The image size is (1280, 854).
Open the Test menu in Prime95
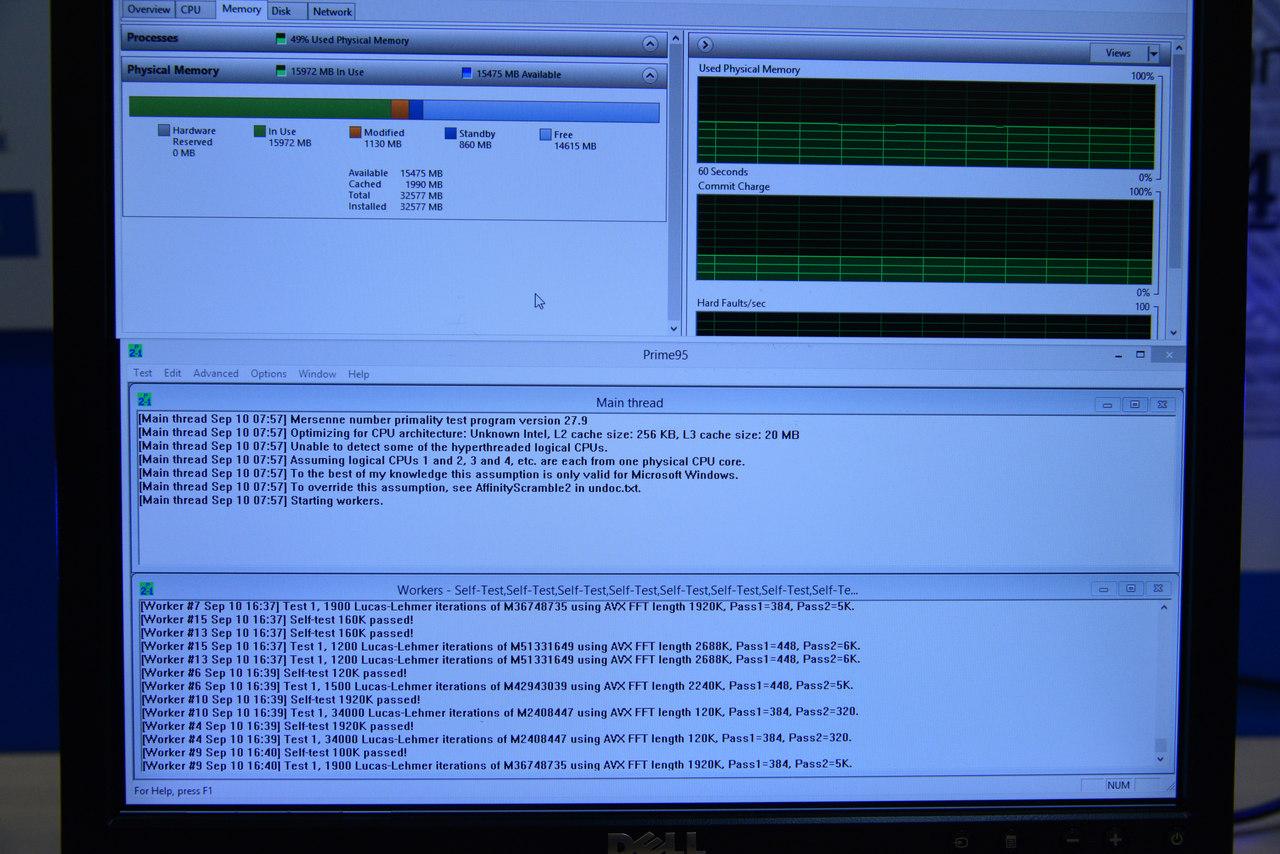coord(143,373)
